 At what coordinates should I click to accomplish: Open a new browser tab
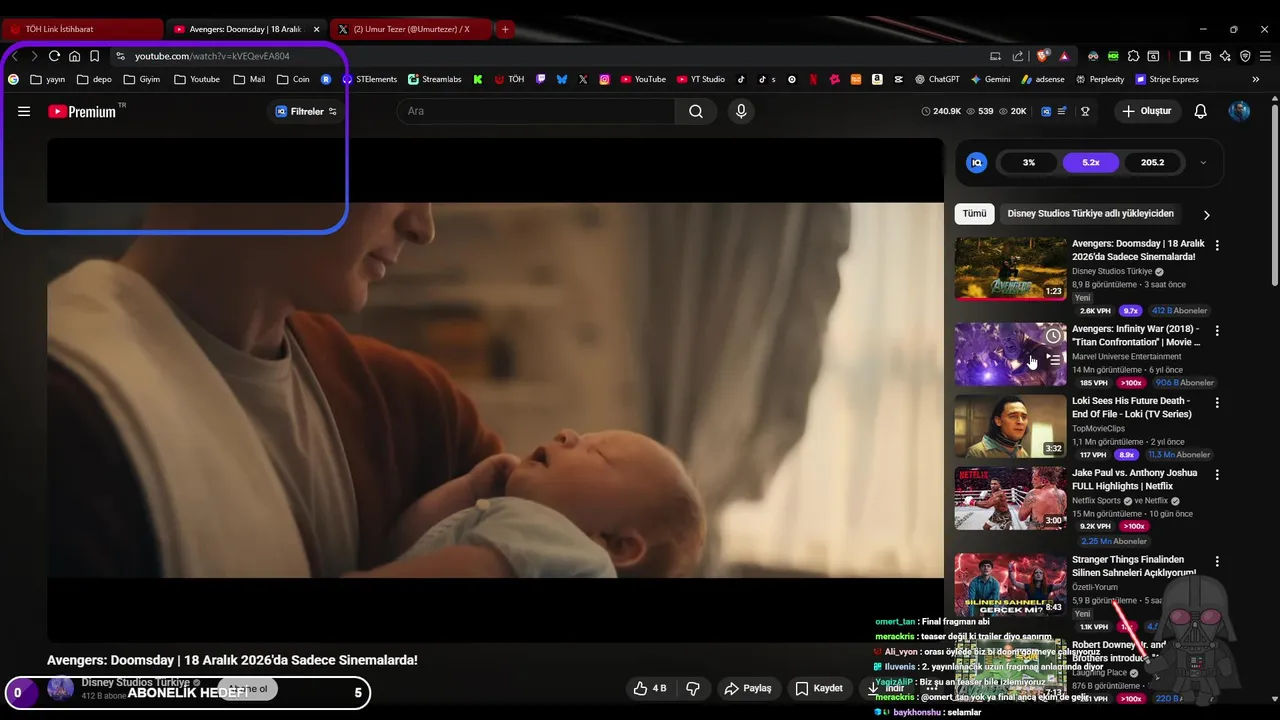[x=505, y=29]
